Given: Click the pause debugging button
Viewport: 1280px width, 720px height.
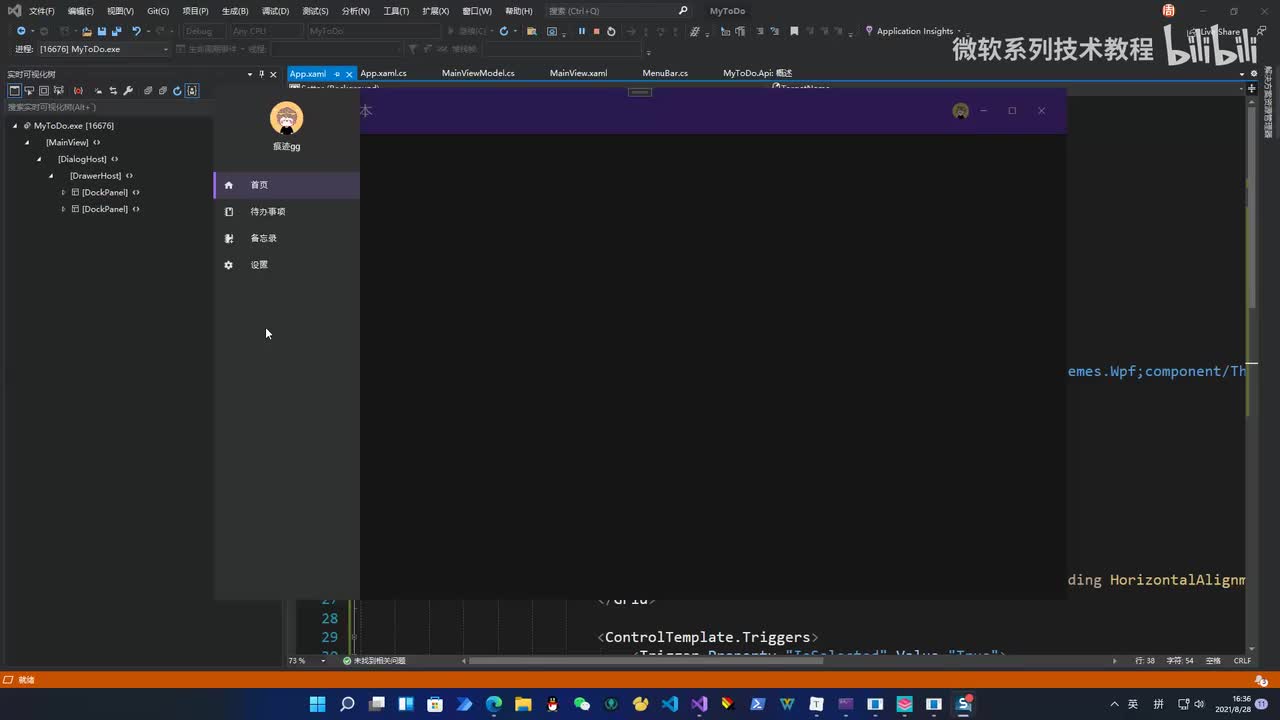Looking at the screenshot, I should (x=582, y=31).
